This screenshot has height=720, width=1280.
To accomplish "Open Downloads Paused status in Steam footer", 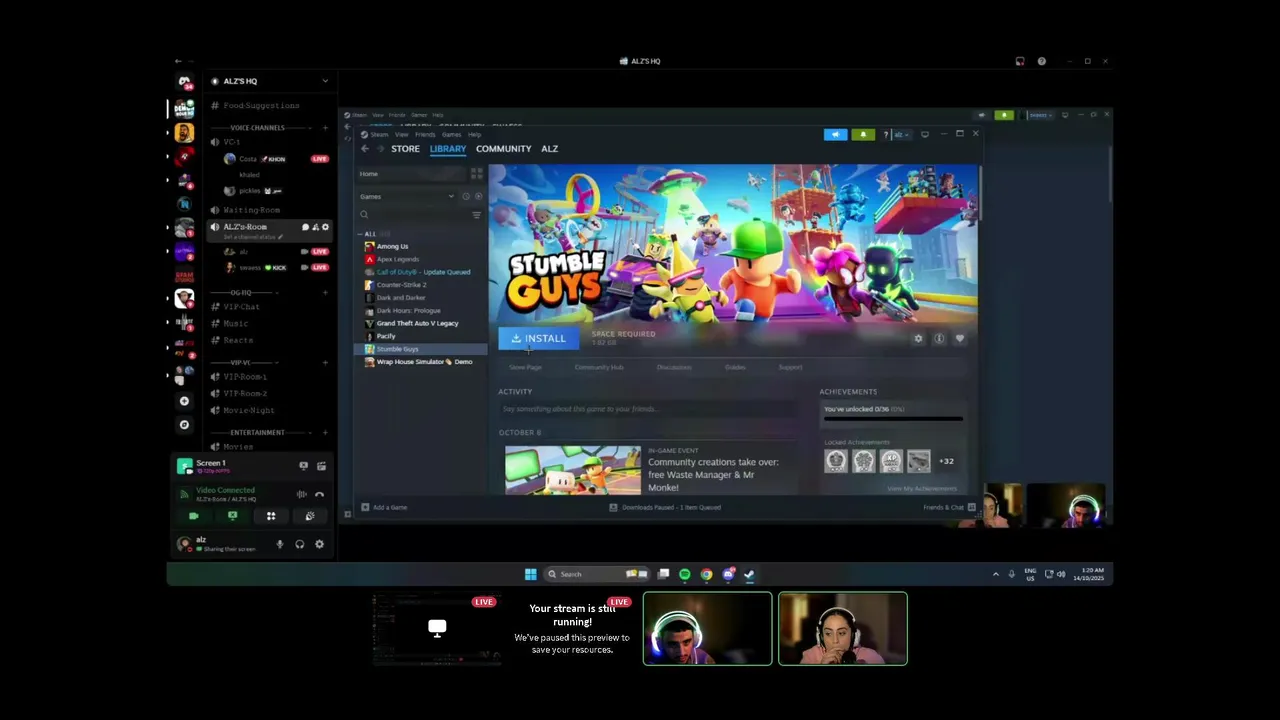I will (x=665, y=508).
